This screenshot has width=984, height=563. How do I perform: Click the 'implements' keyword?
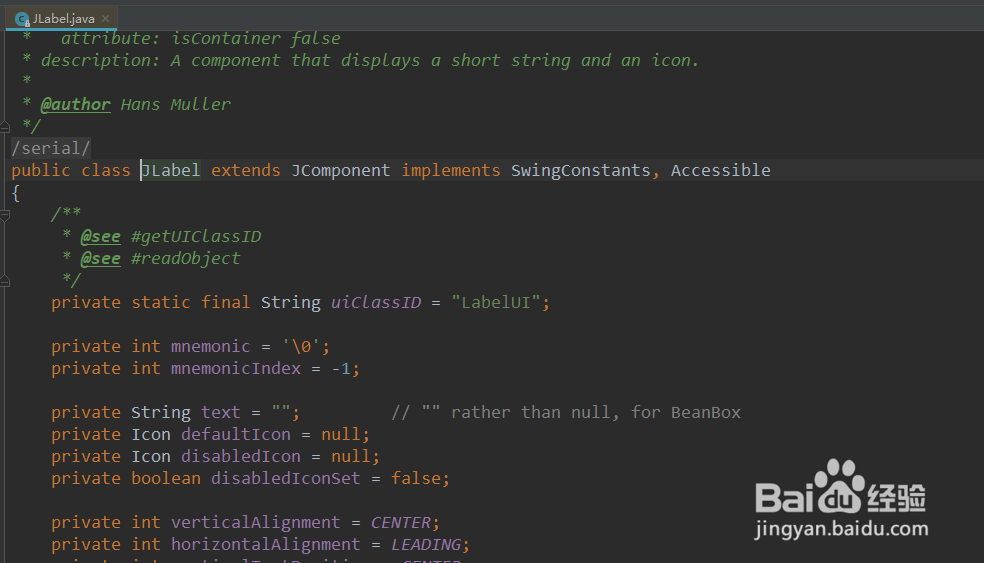tap(451, 170)
